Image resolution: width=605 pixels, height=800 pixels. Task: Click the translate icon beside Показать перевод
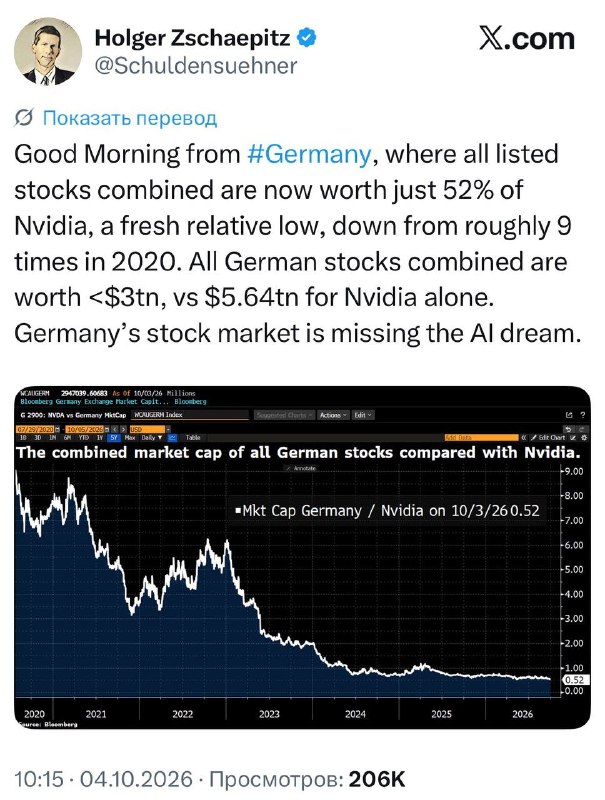pyautogui.click(x=24, y=118)
